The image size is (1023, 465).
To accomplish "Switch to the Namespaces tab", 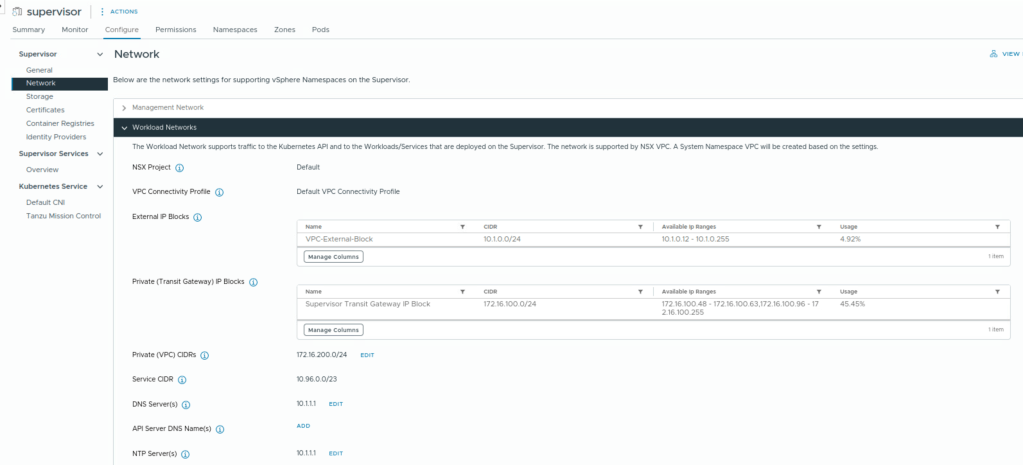I will (x=234, y=30).
